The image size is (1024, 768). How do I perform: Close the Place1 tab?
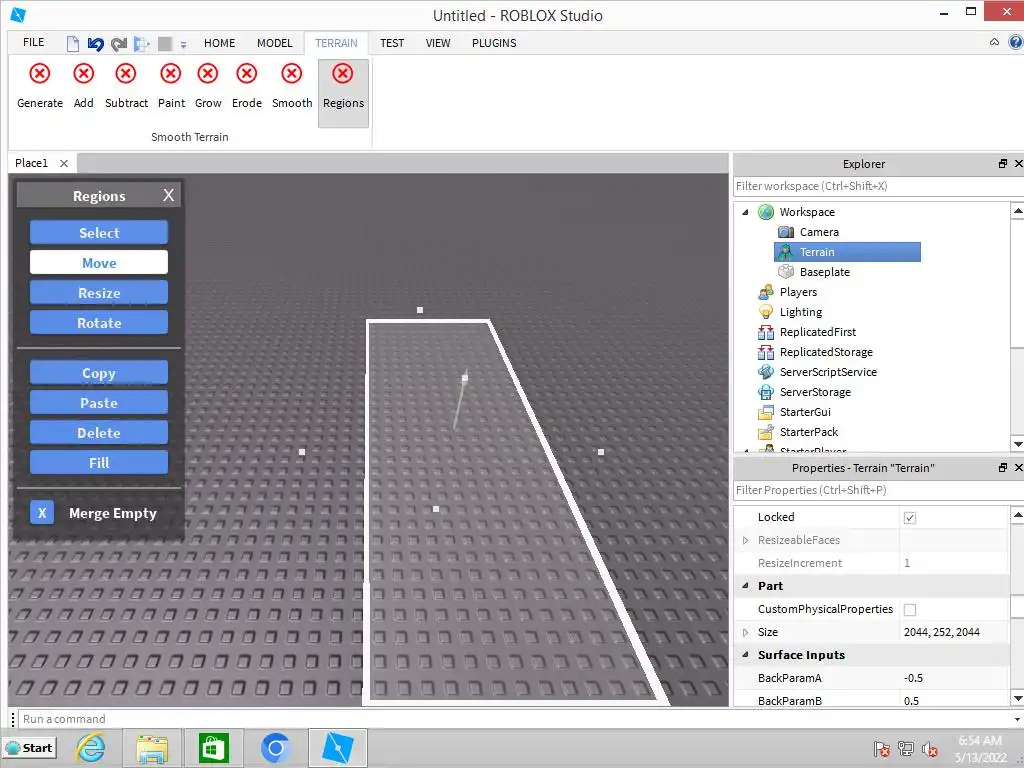(x=64, y=163)
